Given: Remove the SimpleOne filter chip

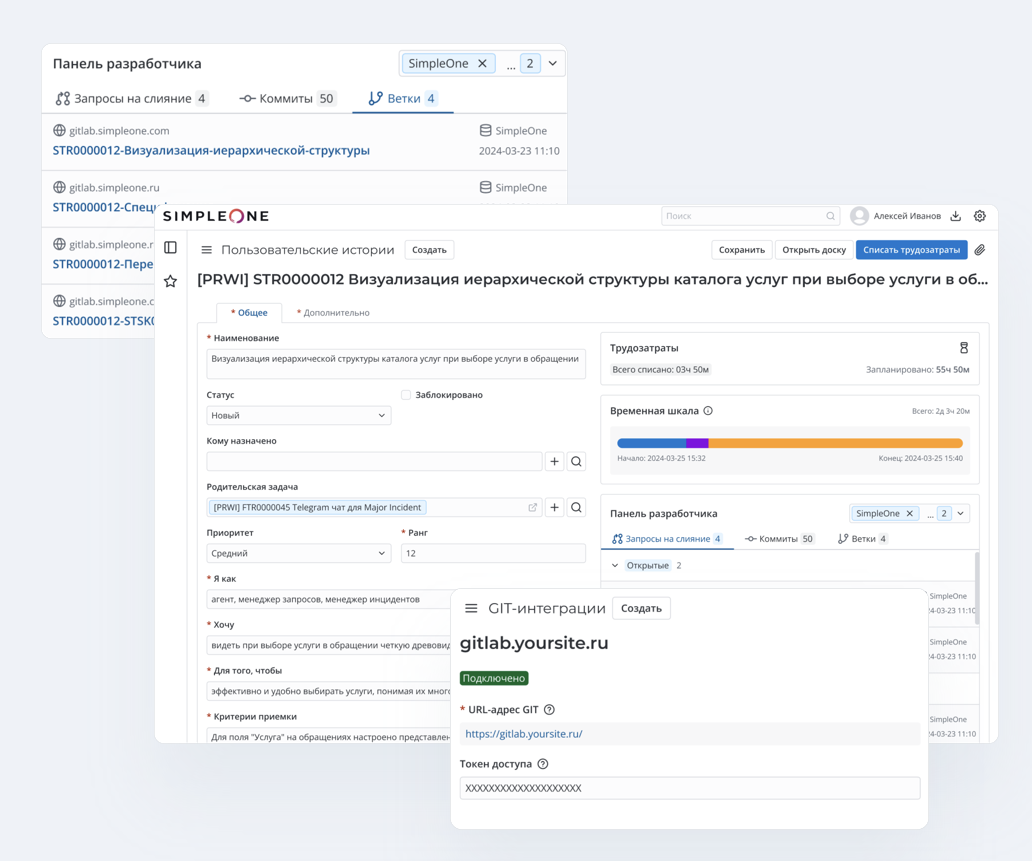Looking at the screenshot, I should click(x=482, y=63).
